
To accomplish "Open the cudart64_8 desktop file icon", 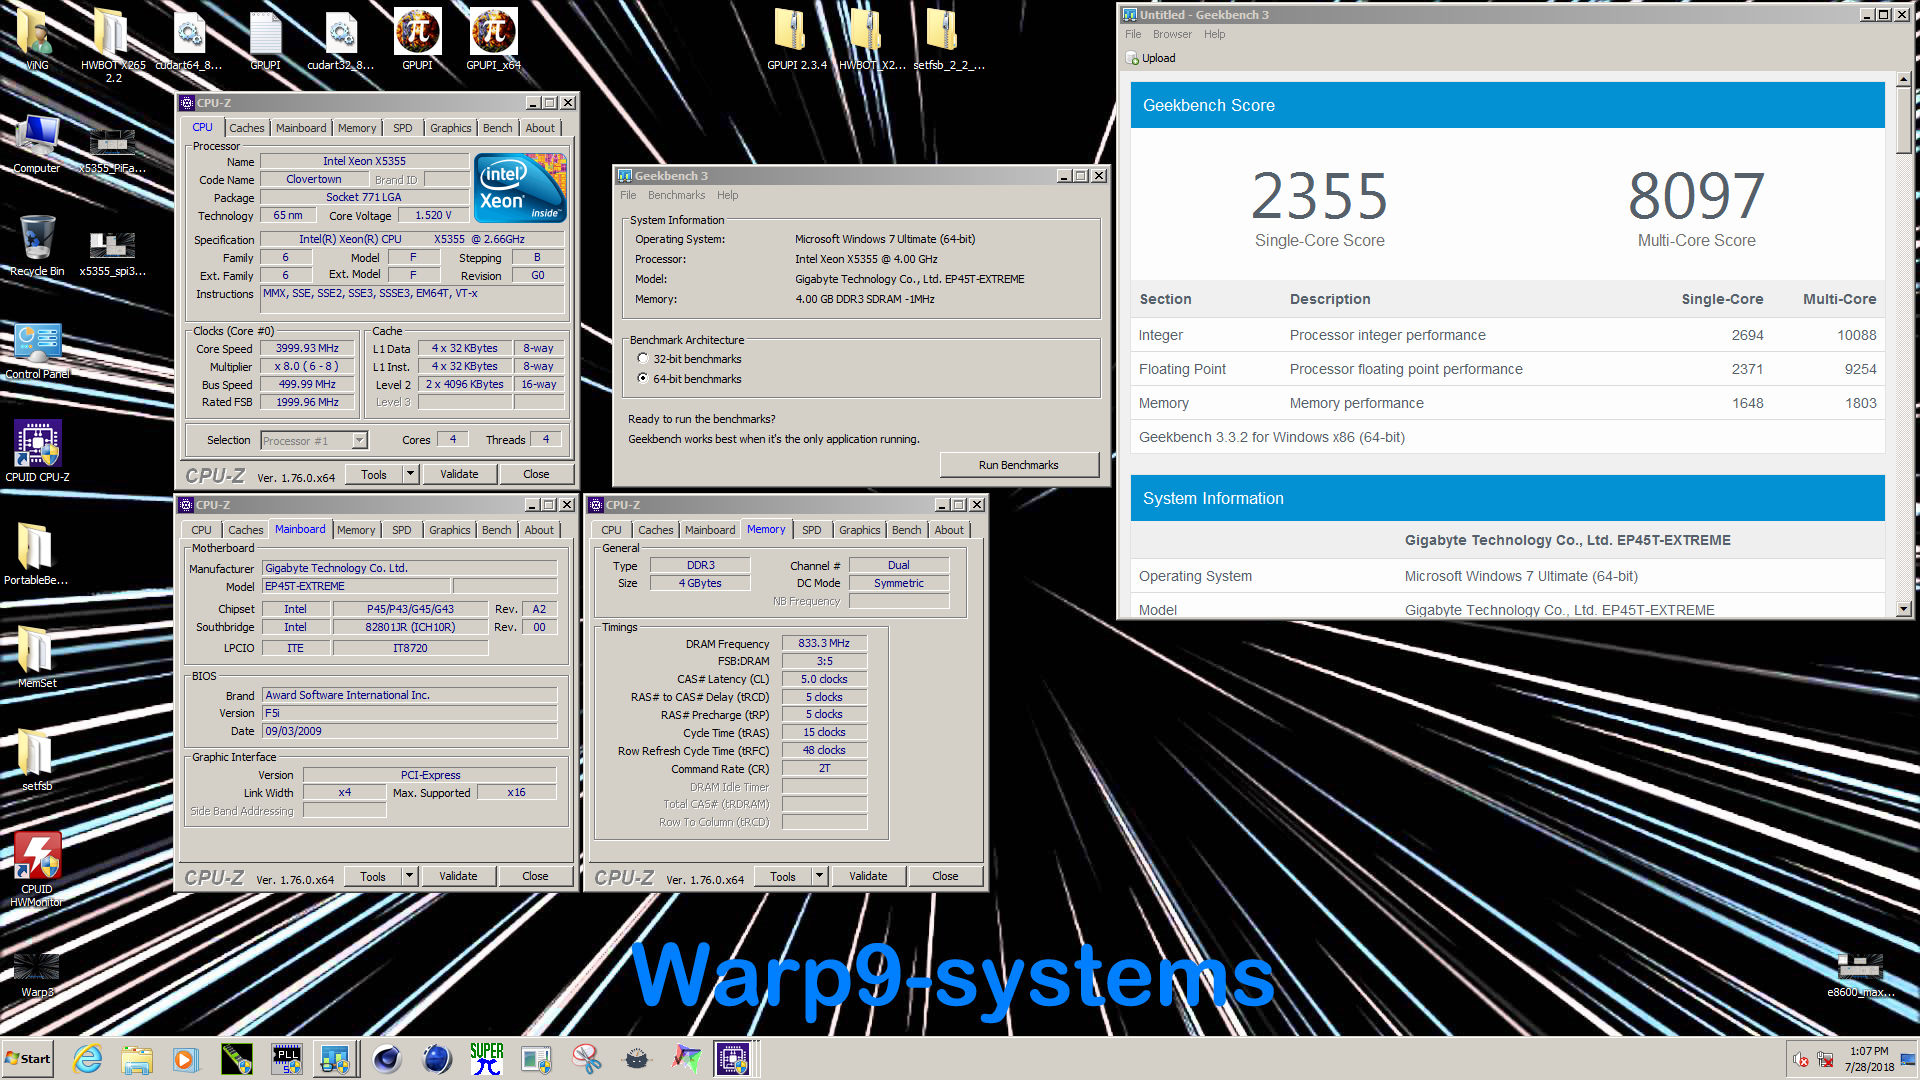I will pos(189,40).
